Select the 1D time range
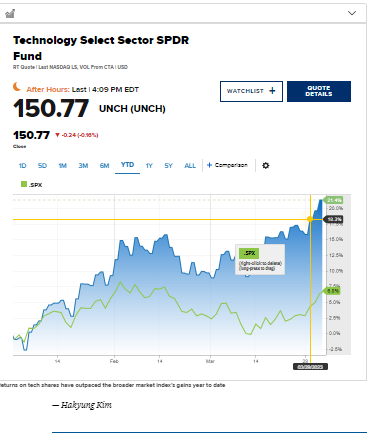 [22, 166]
